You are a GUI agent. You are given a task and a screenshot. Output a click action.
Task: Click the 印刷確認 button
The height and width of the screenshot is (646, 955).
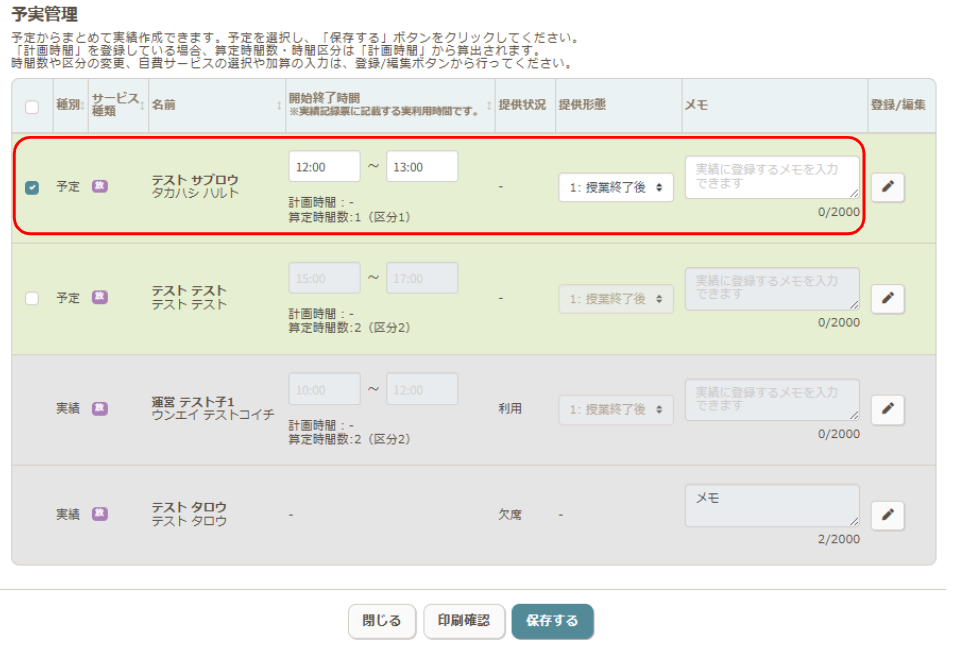point(461,621)
